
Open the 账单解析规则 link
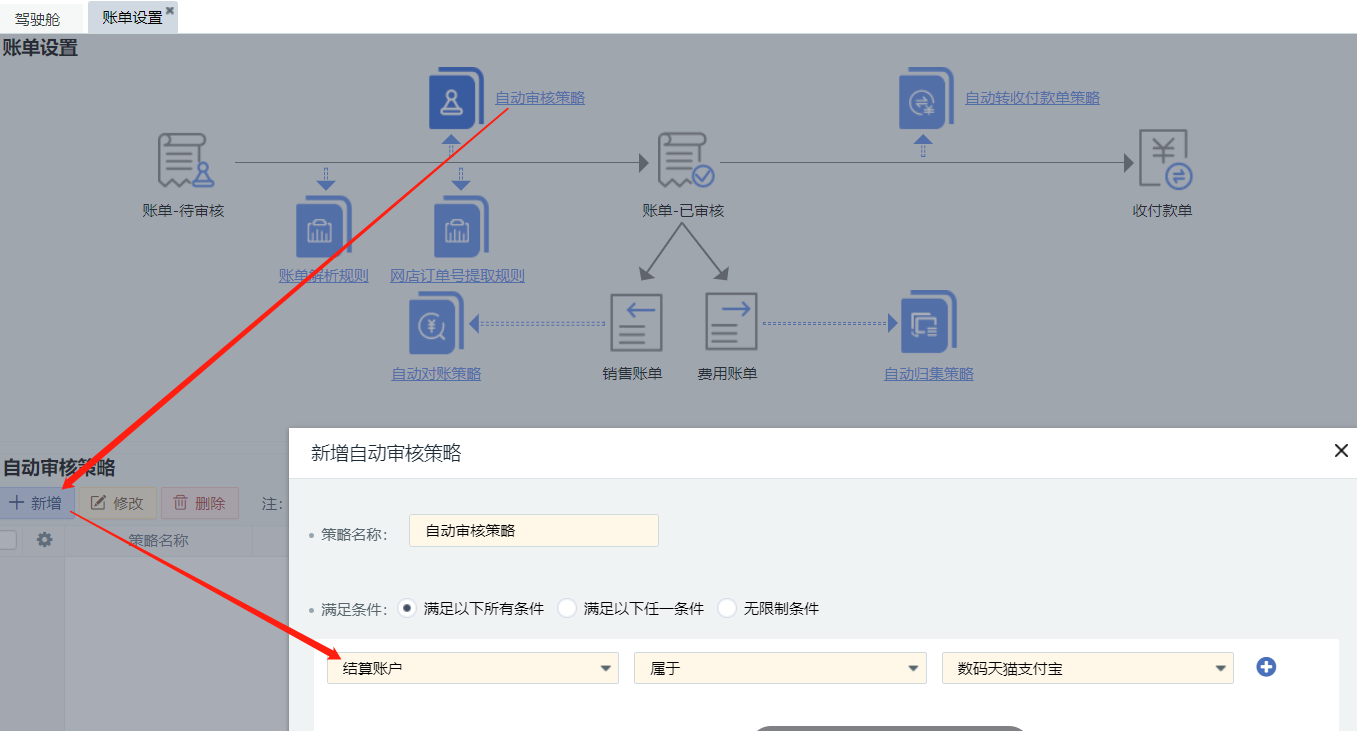[x=323, y=276]
